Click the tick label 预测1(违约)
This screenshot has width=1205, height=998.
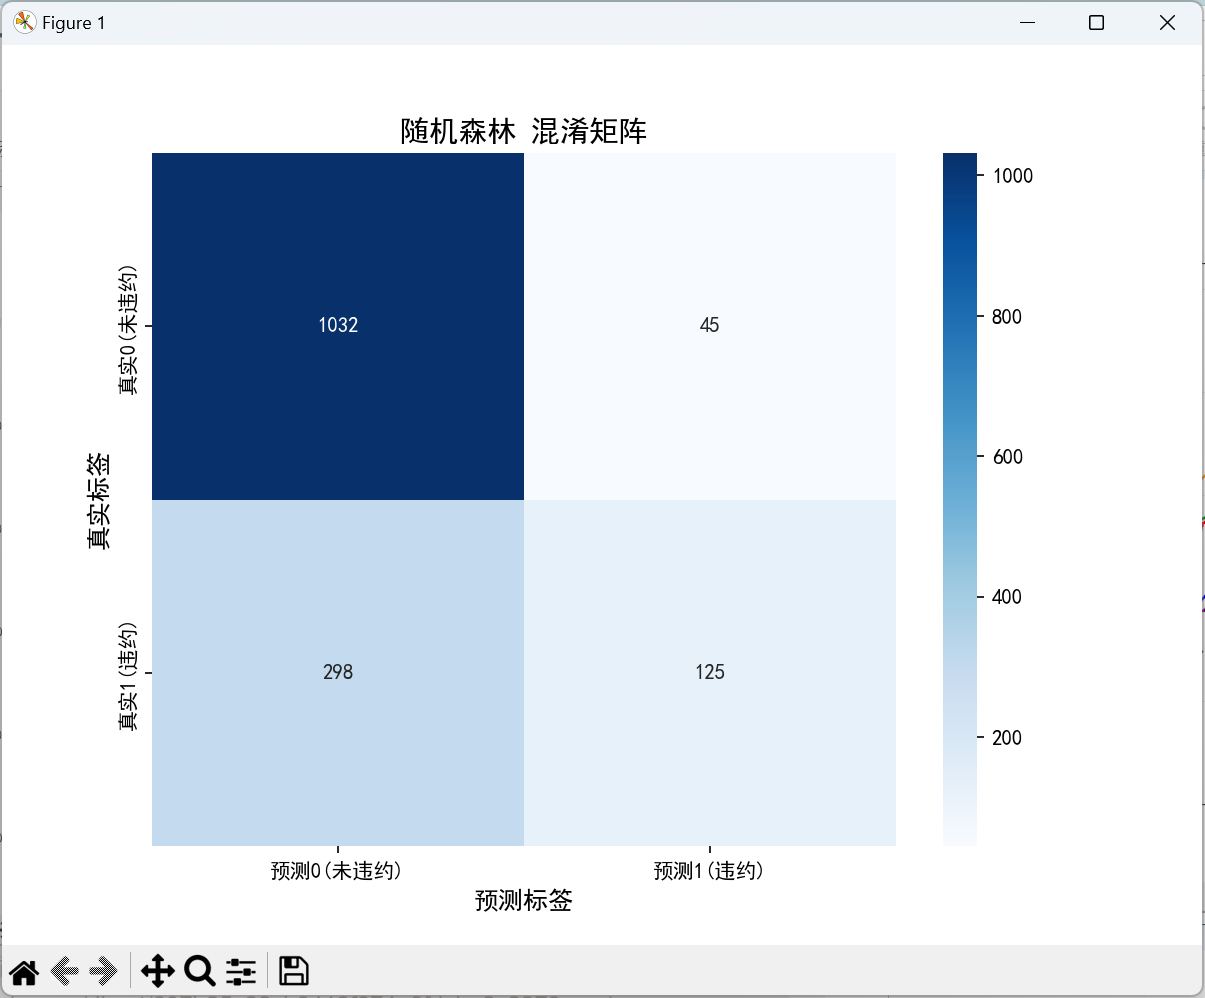709,870
